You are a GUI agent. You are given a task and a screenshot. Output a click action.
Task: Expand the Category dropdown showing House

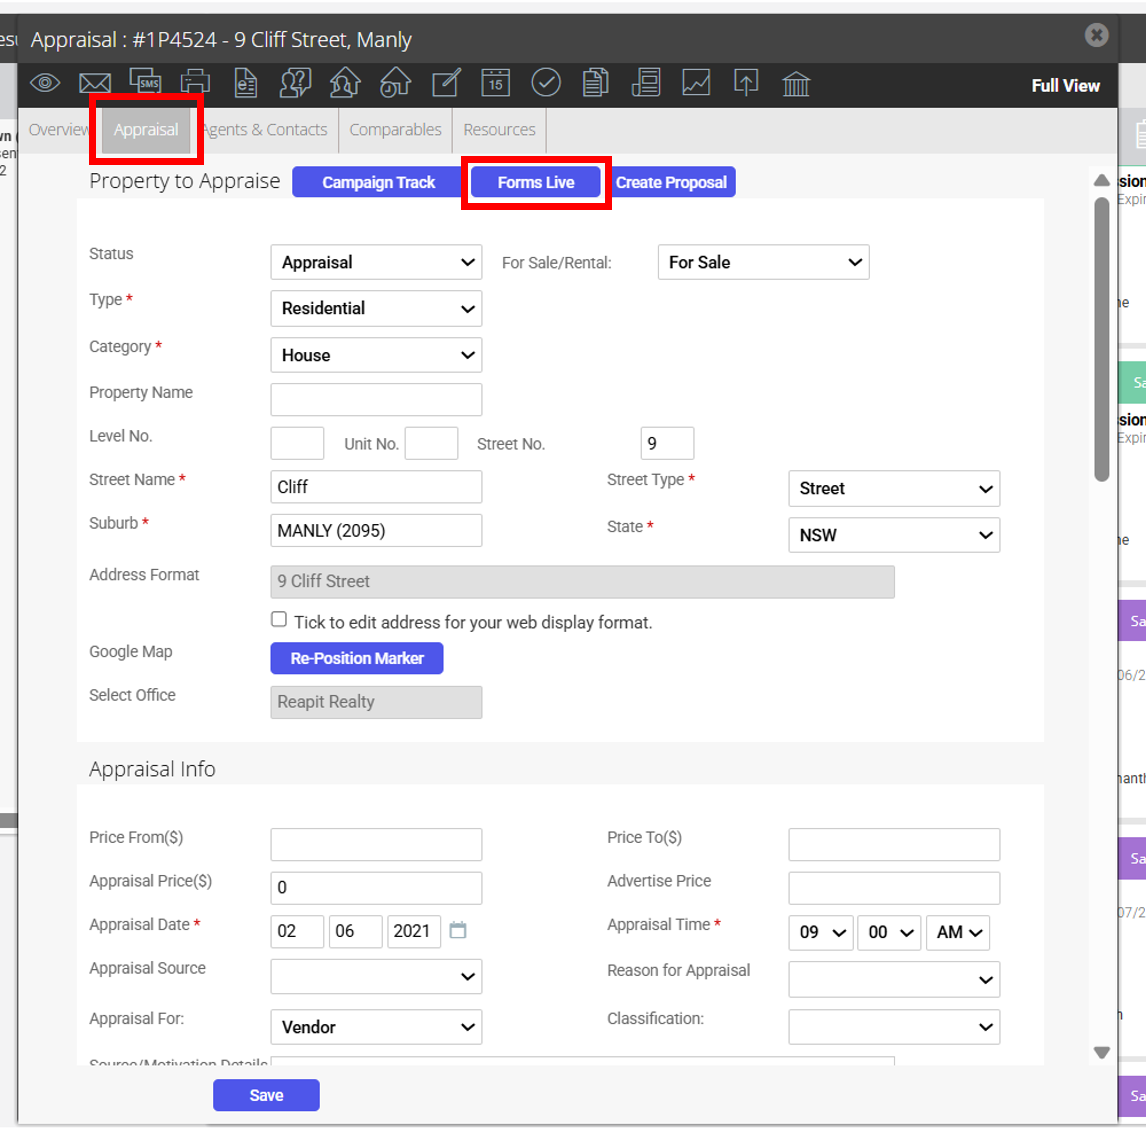click(x=376, y=355)
